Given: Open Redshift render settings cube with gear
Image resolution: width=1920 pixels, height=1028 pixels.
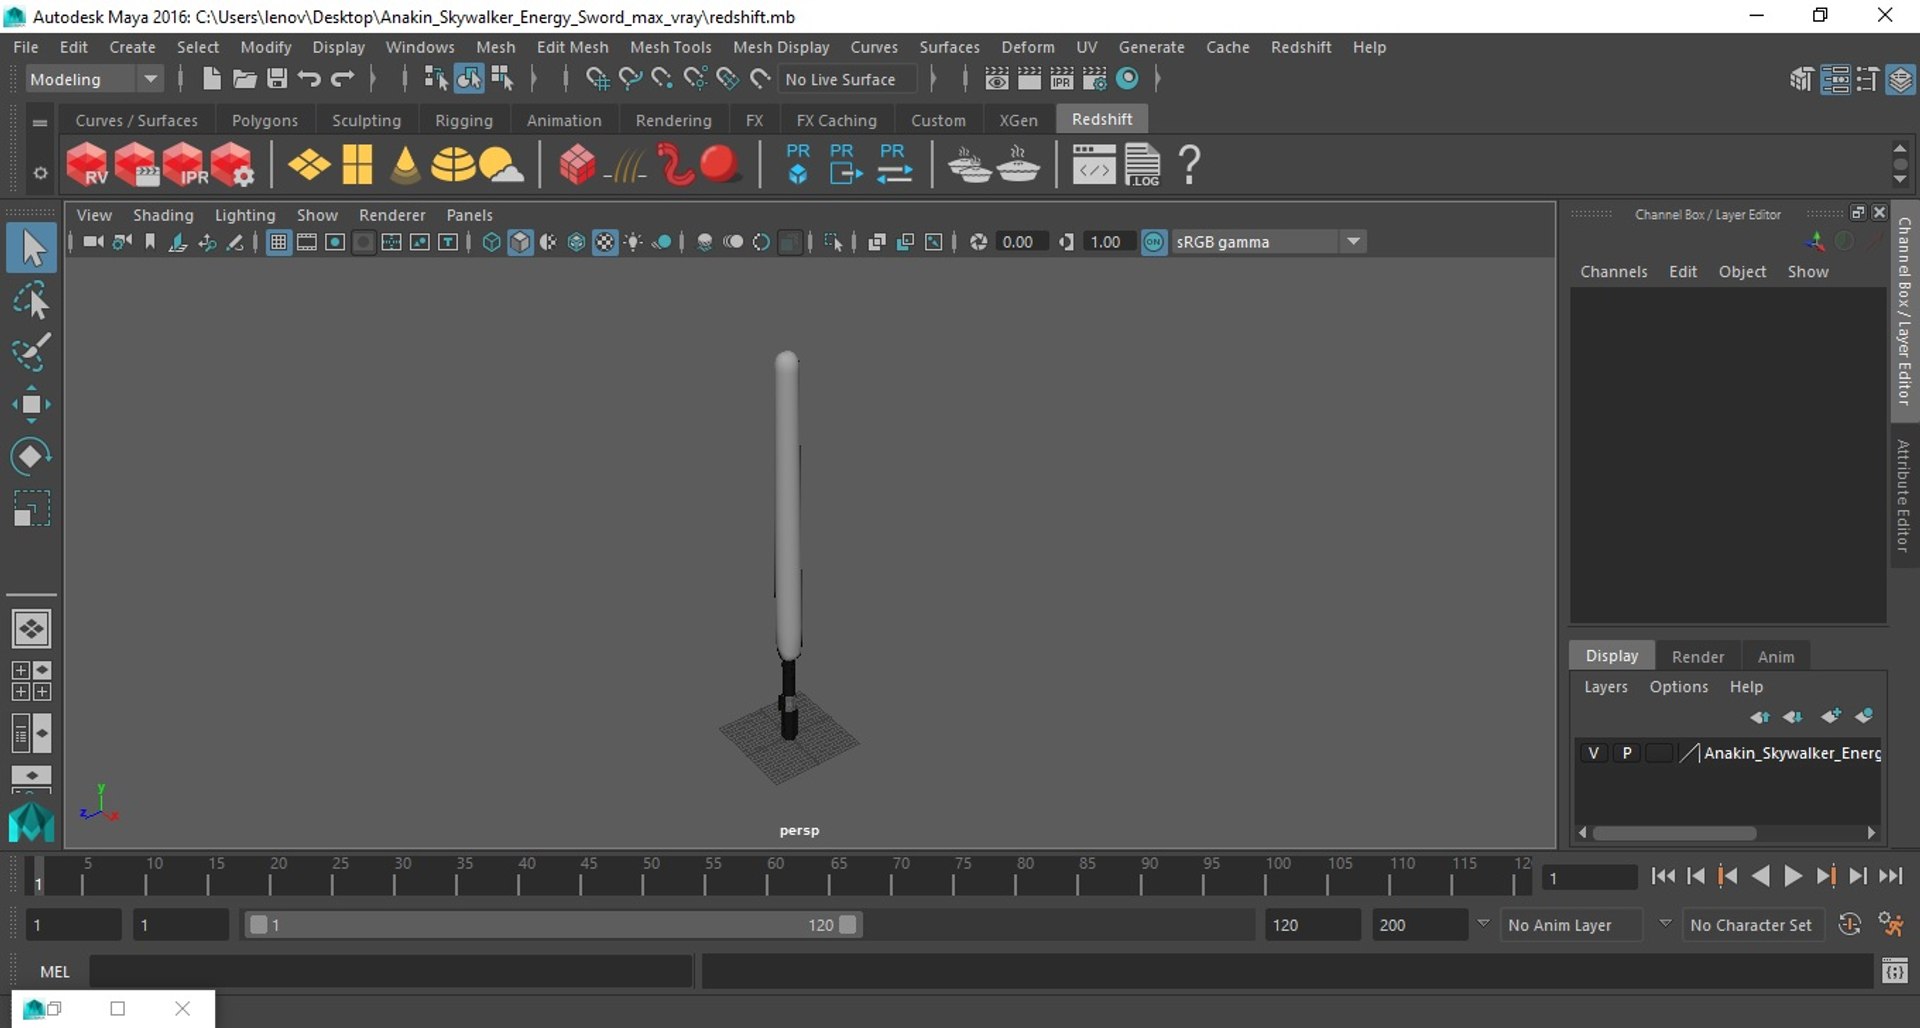Looking at the screenshot, I should point(232,164).
